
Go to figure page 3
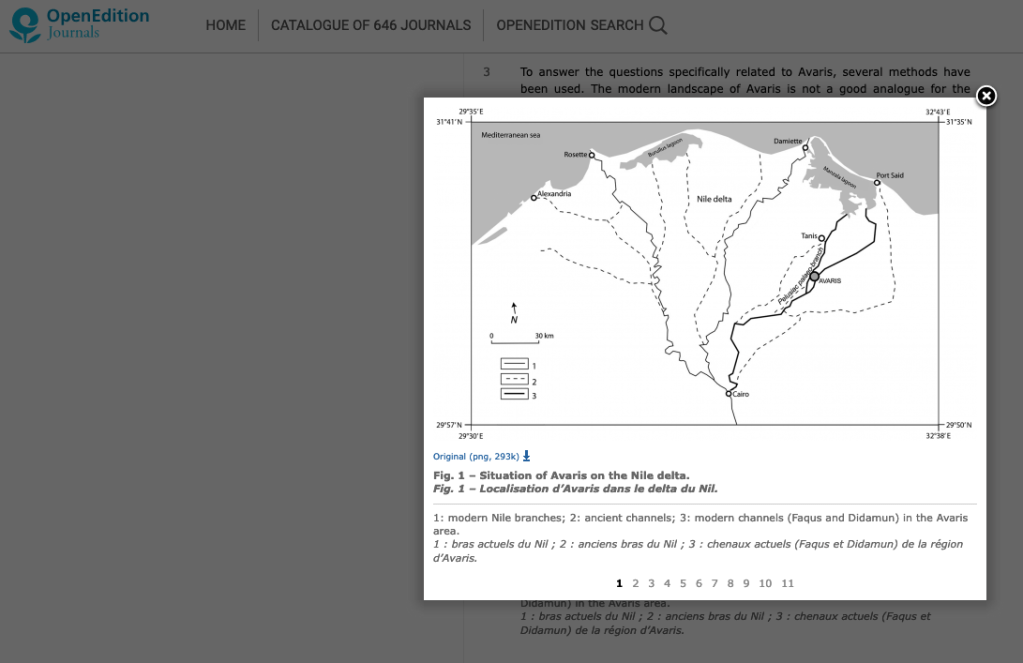(x=651, y=583)
